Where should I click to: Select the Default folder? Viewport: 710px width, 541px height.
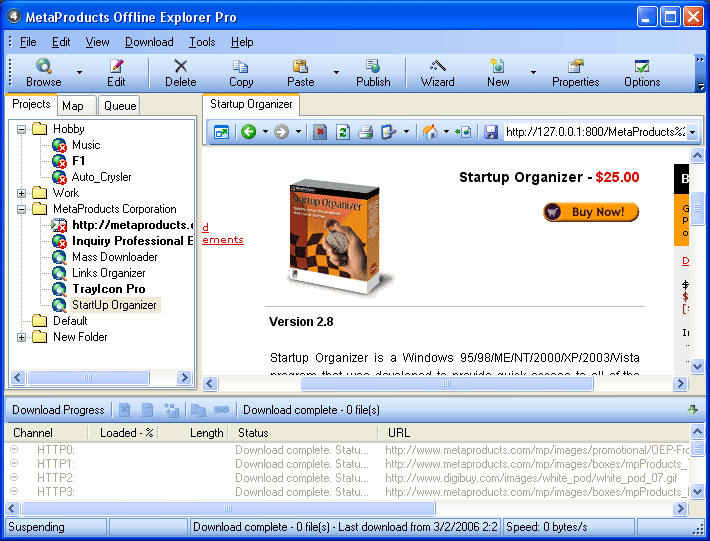click(70, 321)
